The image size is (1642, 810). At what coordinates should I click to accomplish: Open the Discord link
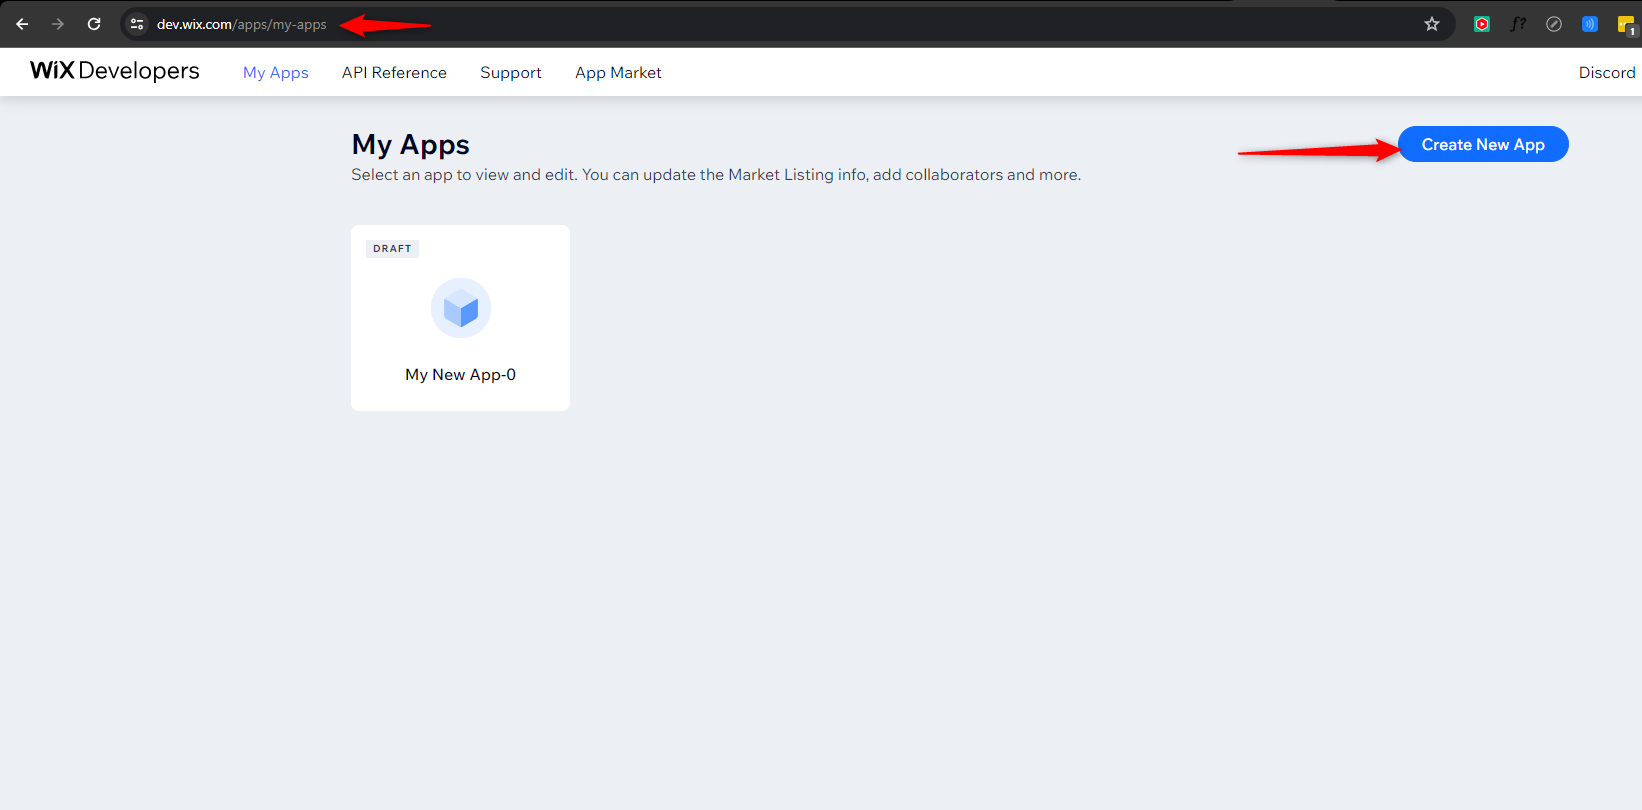[x=1607, y=73]
